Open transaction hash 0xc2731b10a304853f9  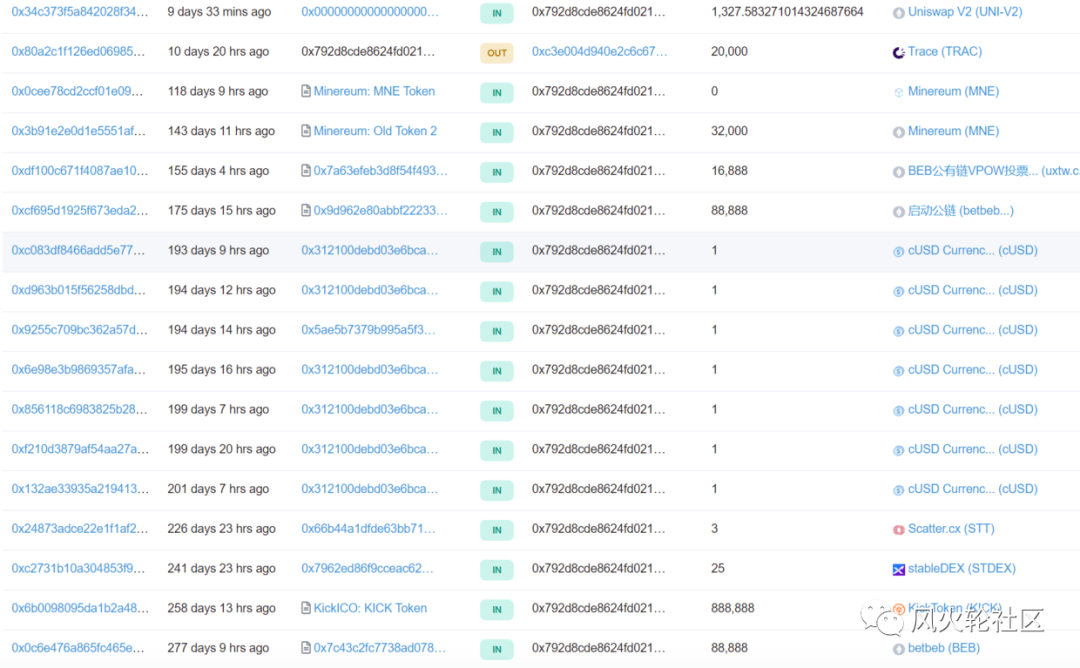click(78, 568)
